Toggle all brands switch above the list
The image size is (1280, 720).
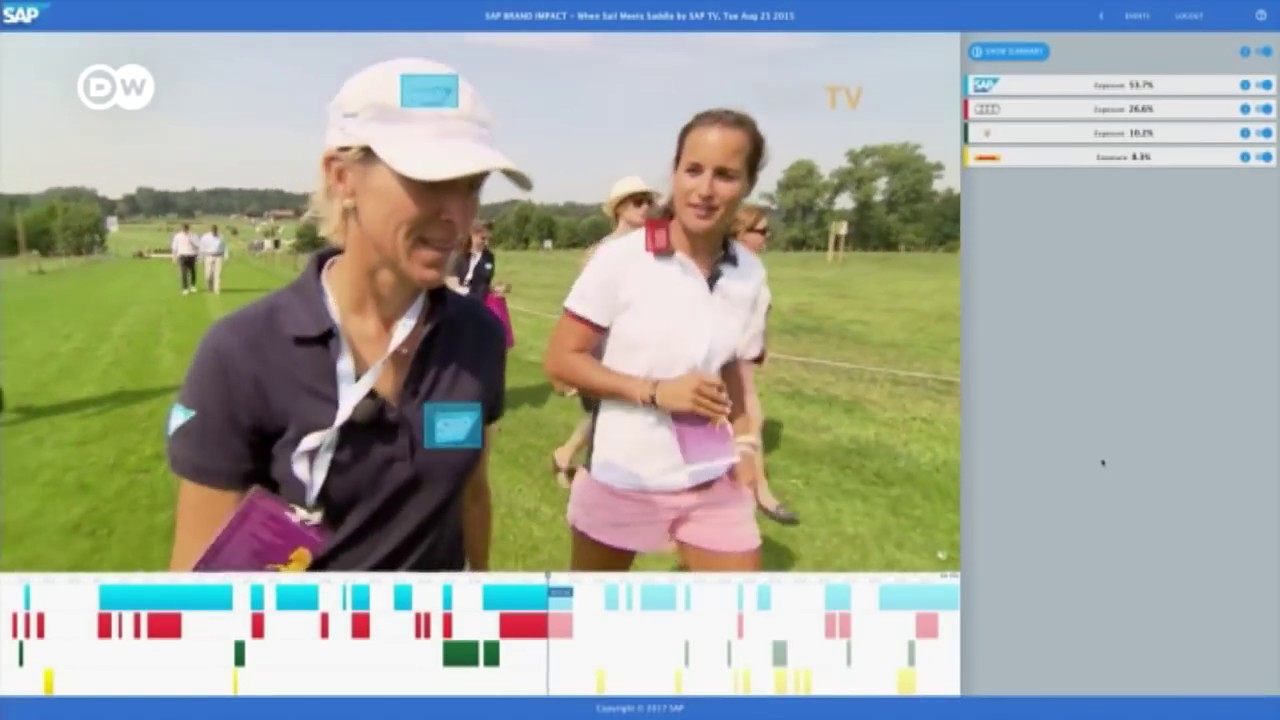tap(1264, 52)
